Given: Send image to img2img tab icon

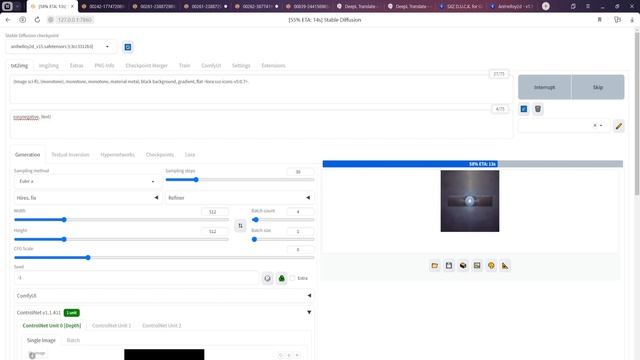Looking at the screenshot, I should (x=477, y=266).
